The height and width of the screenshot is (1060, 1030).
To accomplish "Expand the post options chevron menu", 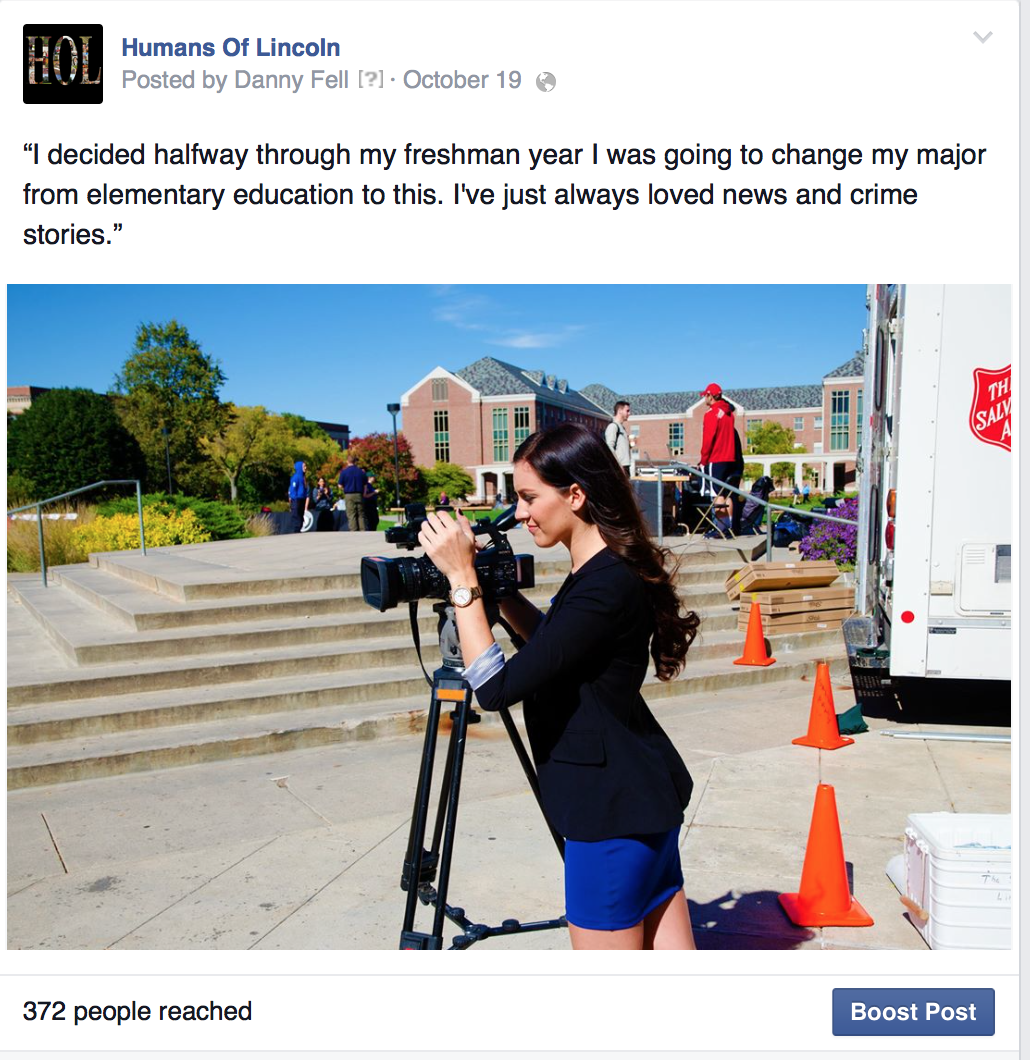I will coord(982,37).
